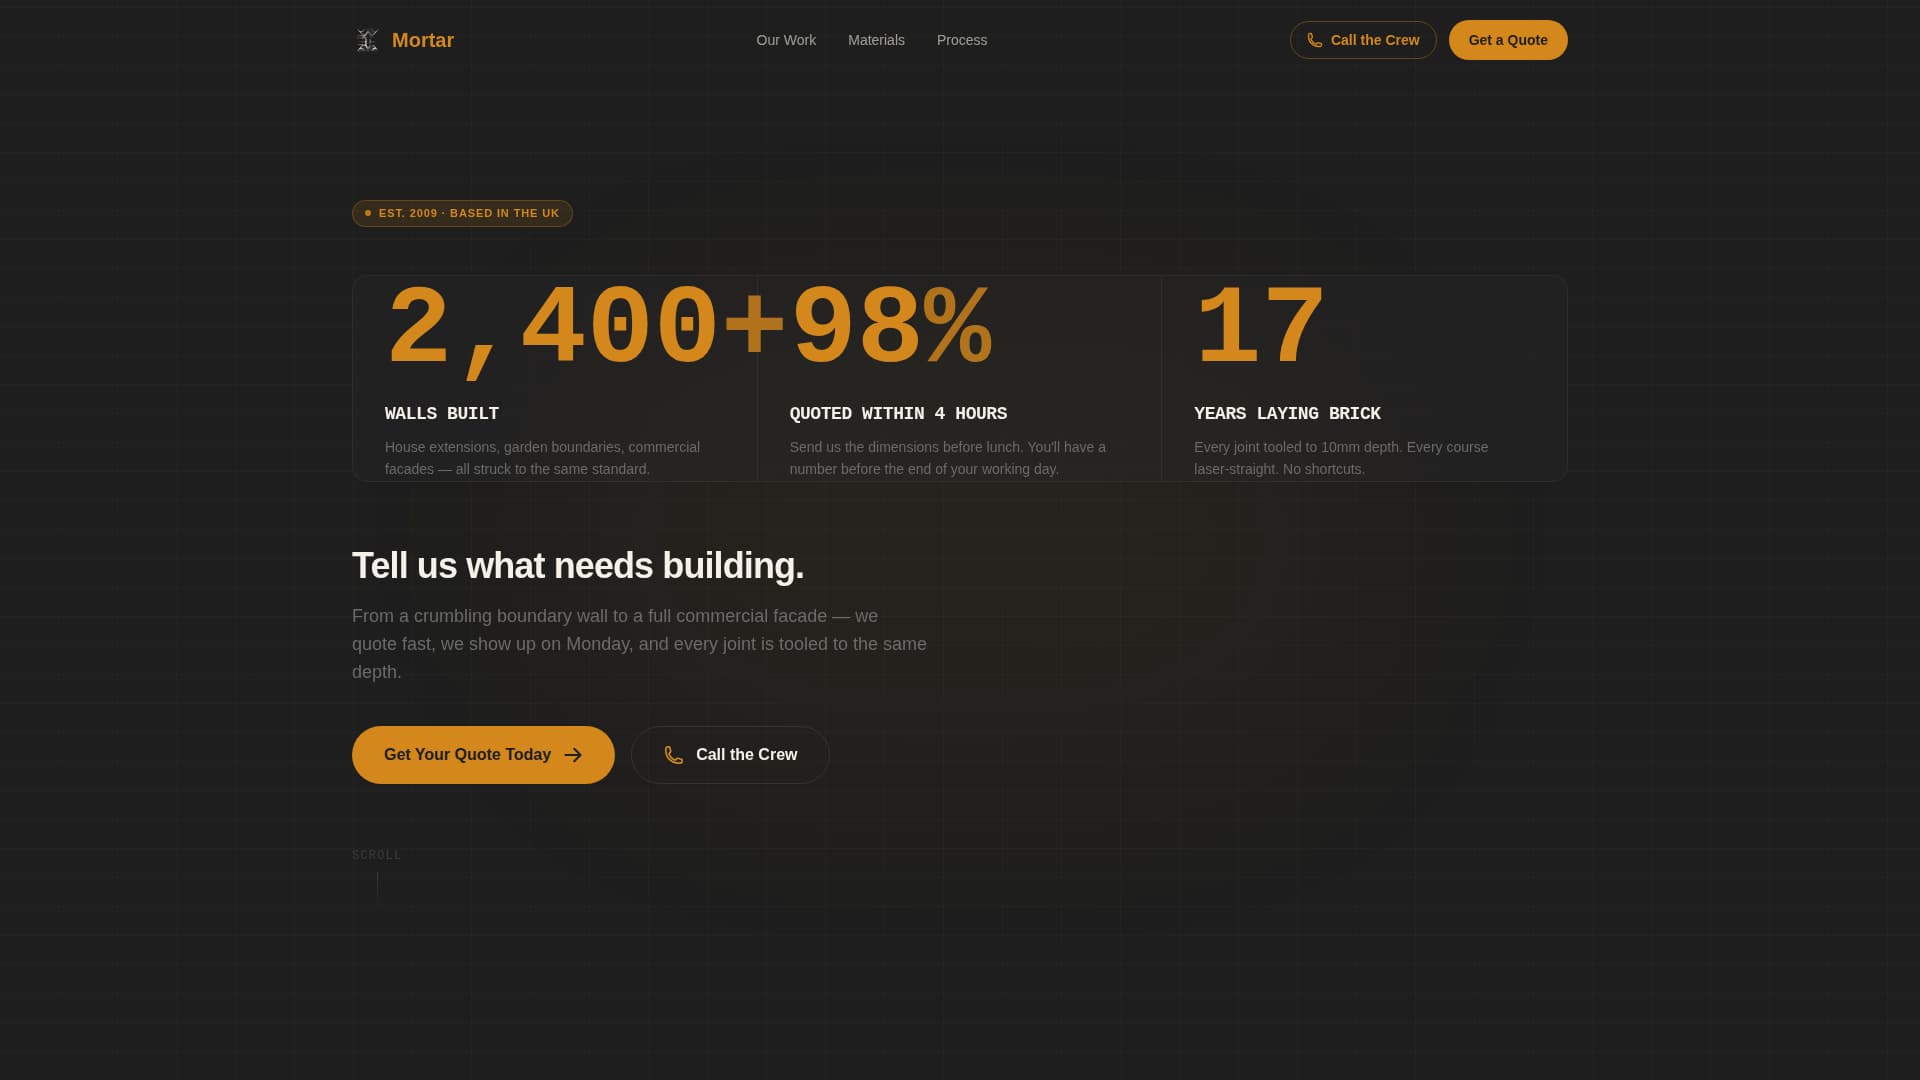Click the House extensions description text
The image size is (1920, 1080).
(x=542, y=458)
